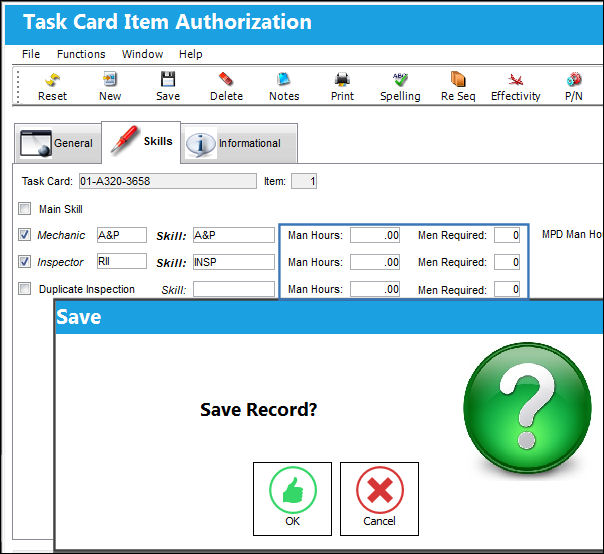Click the MPD Man Hours label
604x554 pixels.
(572, 234)
